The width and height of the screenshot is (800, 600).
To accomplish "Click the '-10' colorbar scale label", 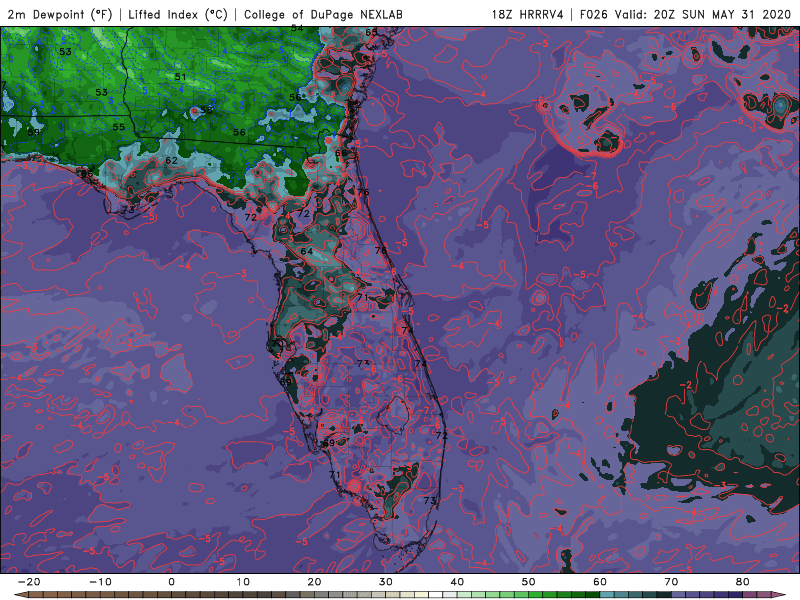I will (x=100, y=582).
